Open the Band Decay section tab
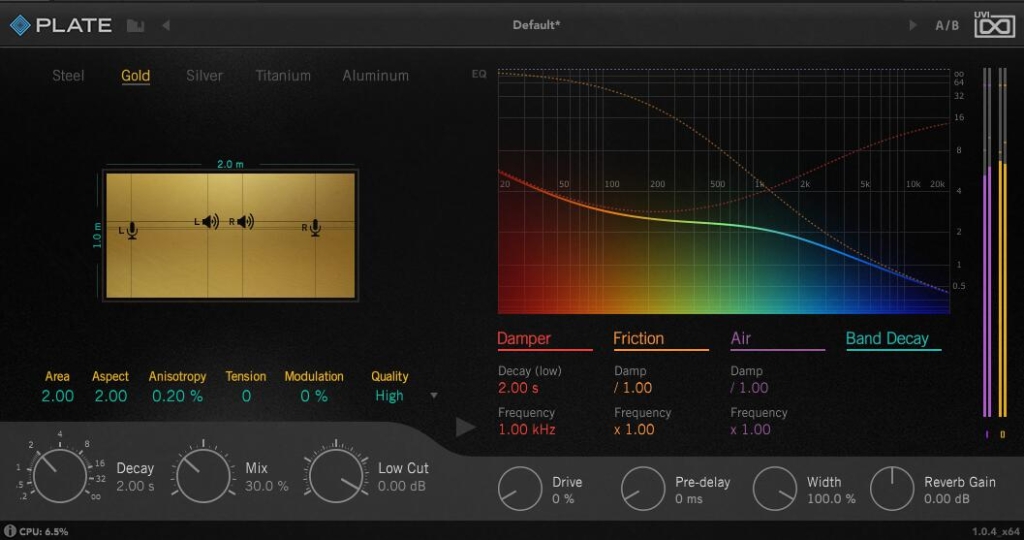 [x=887, y=338]
